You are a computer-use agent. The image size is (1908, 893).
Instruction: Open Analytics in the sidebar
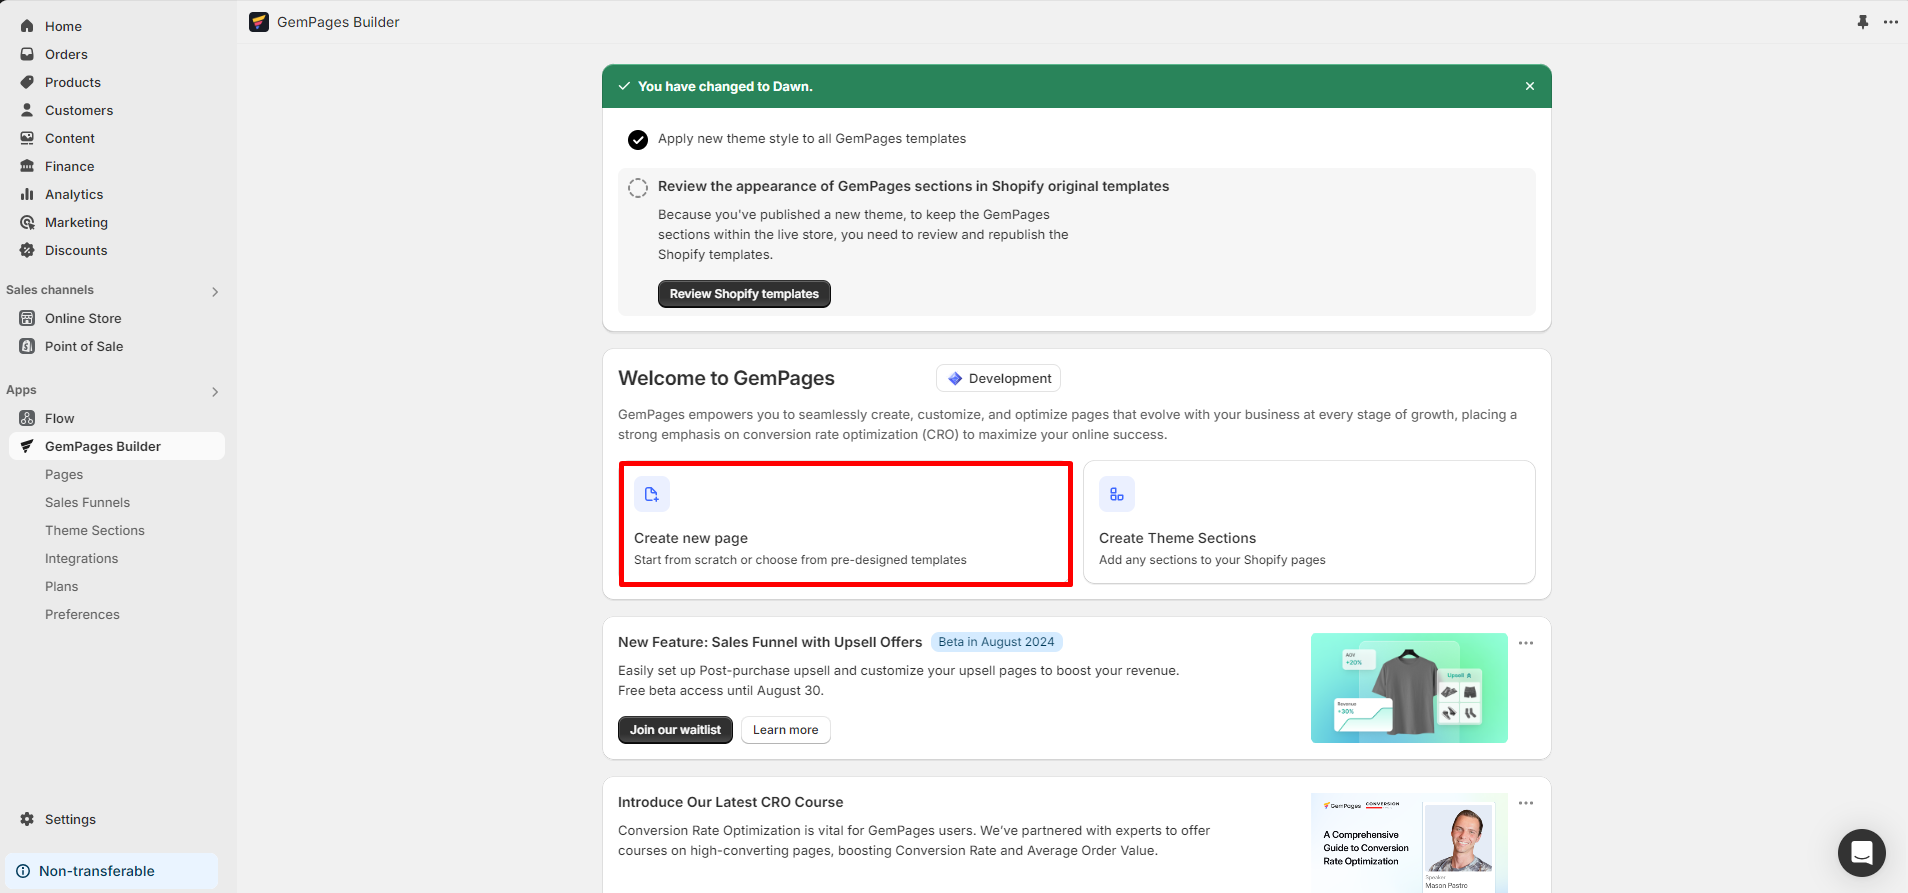pos(74,194)
